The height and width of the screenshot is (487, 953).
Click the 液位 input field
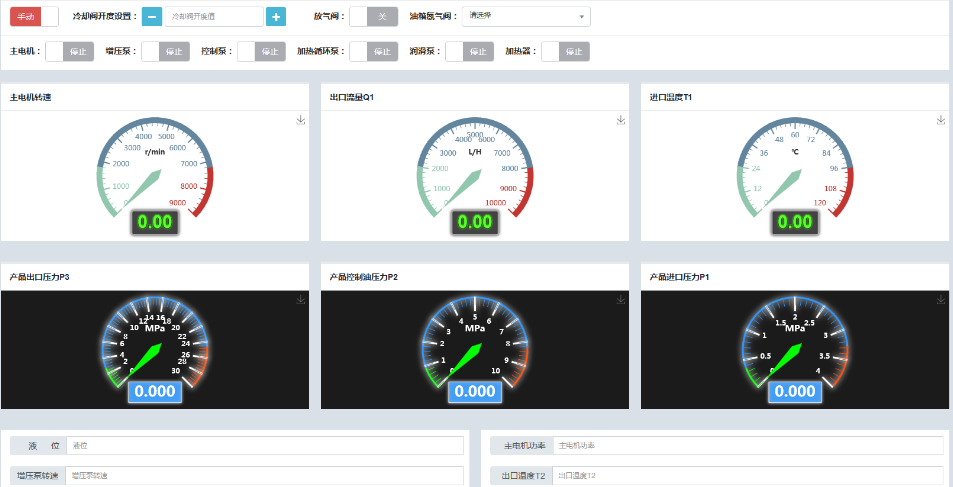coord(265,445)
